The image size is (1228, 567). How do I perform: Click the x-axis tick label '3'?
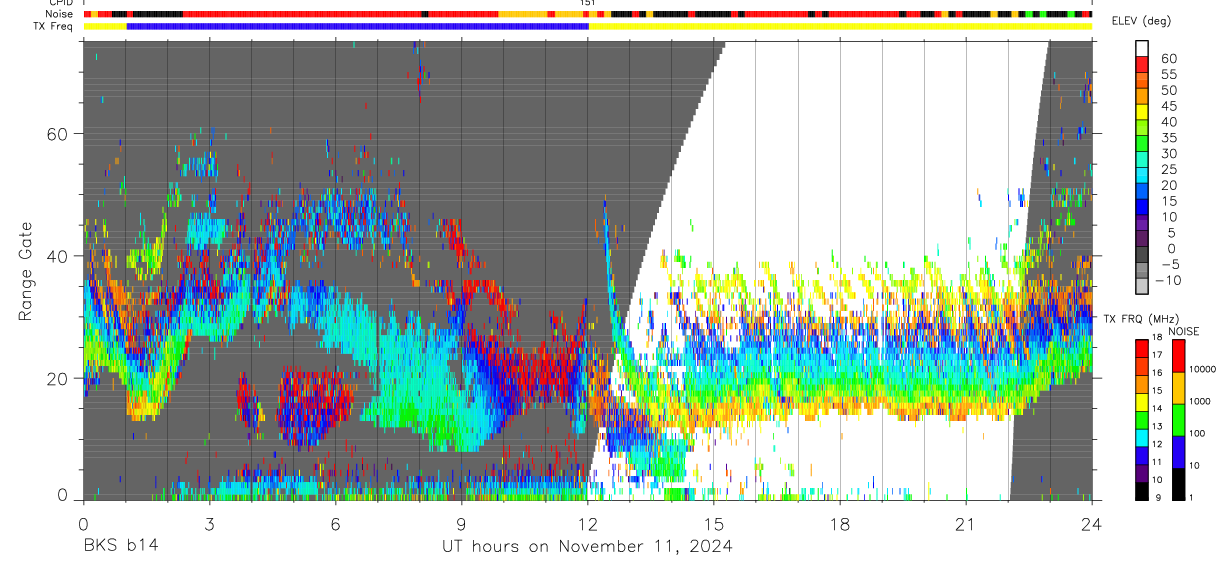tap(209, 525)
